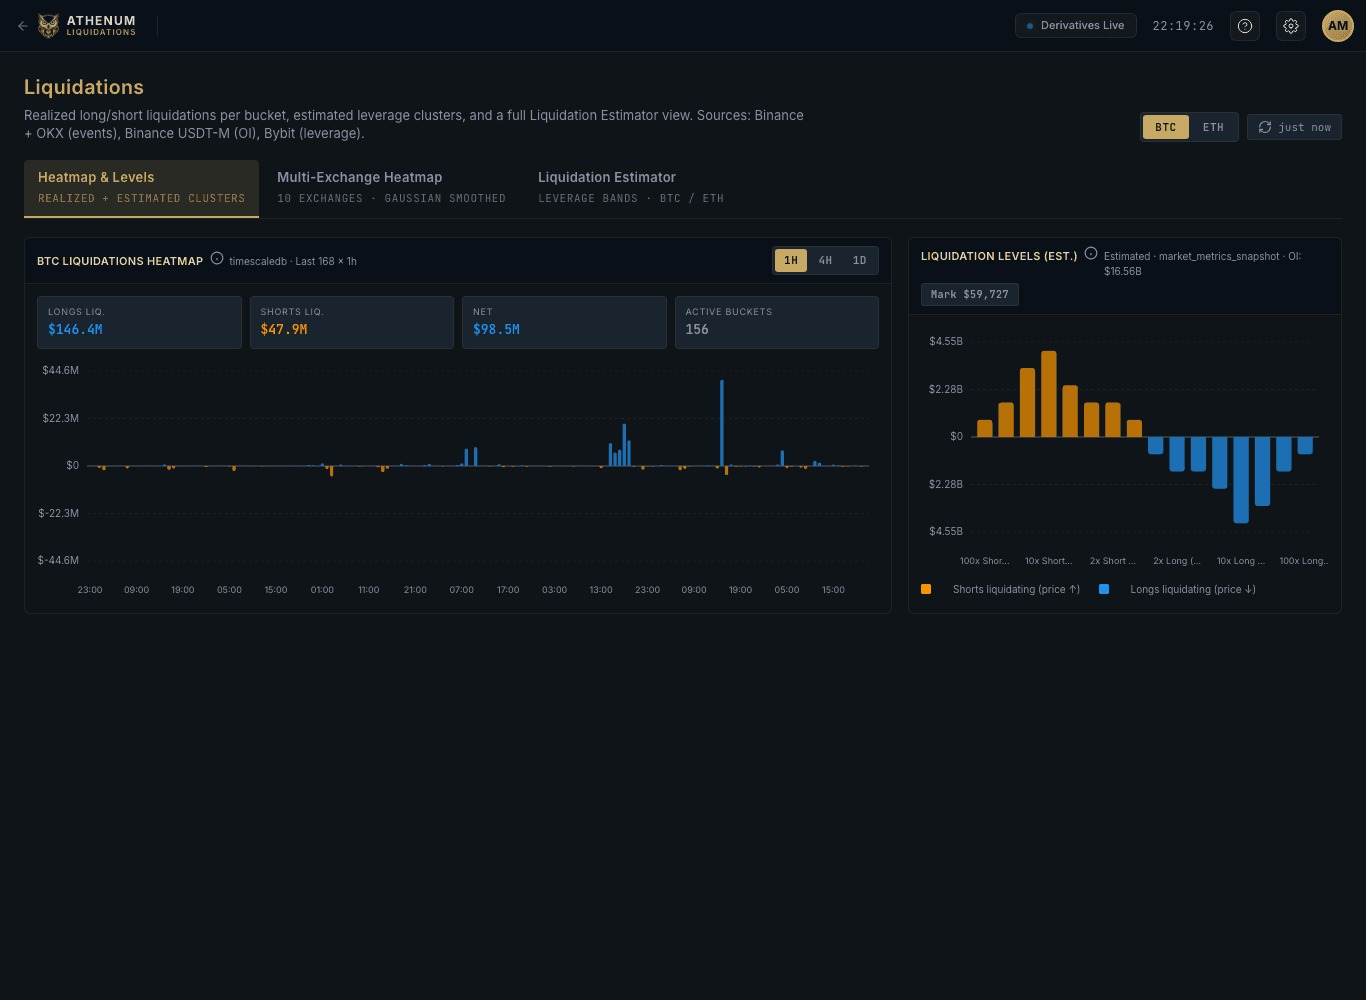1366x1000 pixels.
Task: Click the Shorts Liq. $47.9M card
Action: [x=352, y=322]
